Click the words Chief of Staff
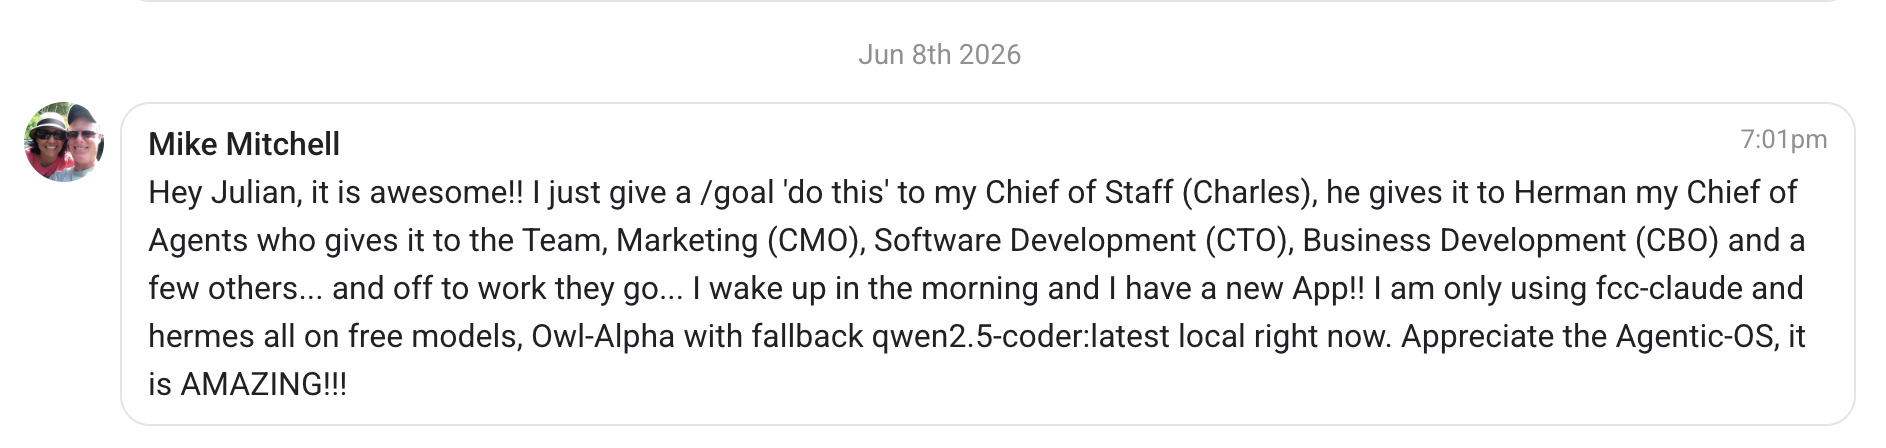Screen dimensions: 1886x448 coord(1078,193)
